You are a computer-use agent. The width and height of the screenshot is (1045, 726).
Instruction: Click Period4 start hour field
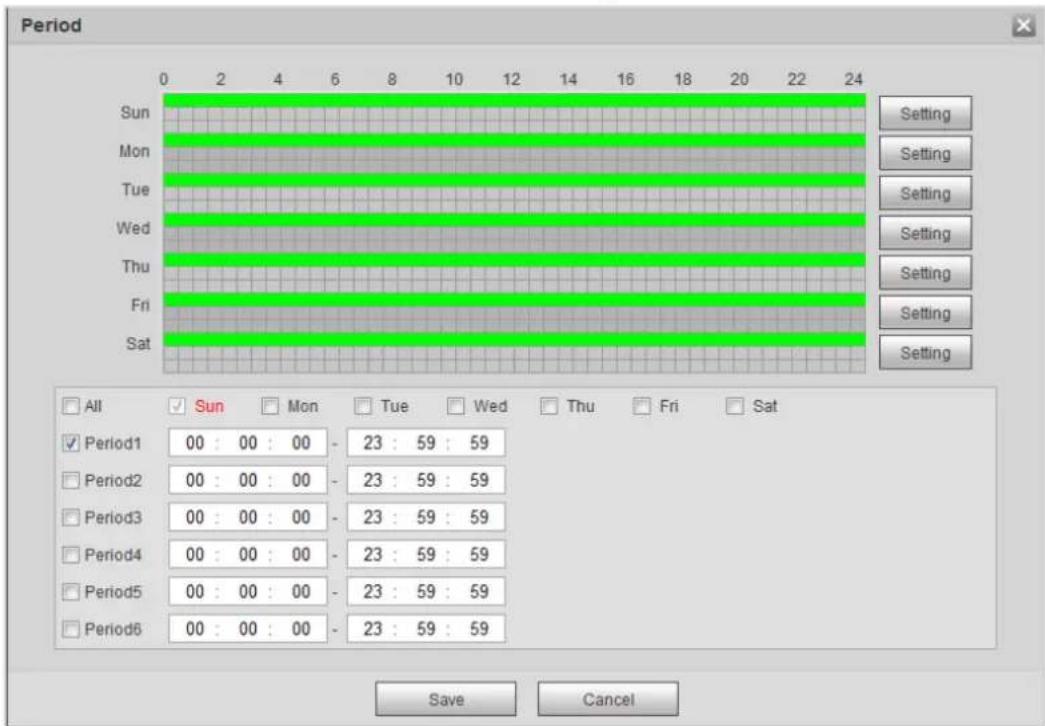click(x=195, y=555)
